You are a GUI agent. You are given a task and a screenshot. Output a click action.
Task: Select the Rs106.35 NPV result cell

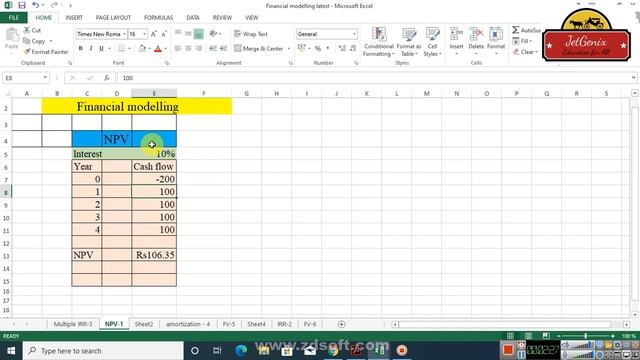coord(154,255)
